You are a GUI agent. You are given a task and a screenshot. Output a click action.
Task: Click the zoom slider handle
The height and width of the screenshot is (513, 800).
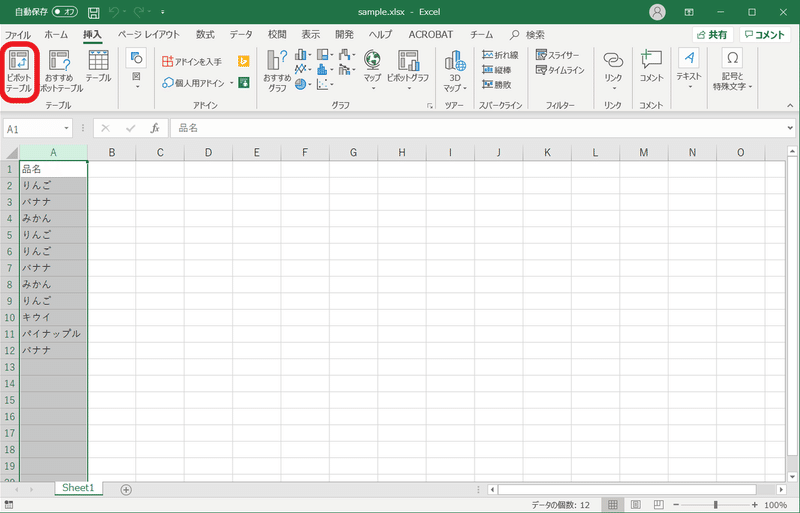[x=716, y=505]
